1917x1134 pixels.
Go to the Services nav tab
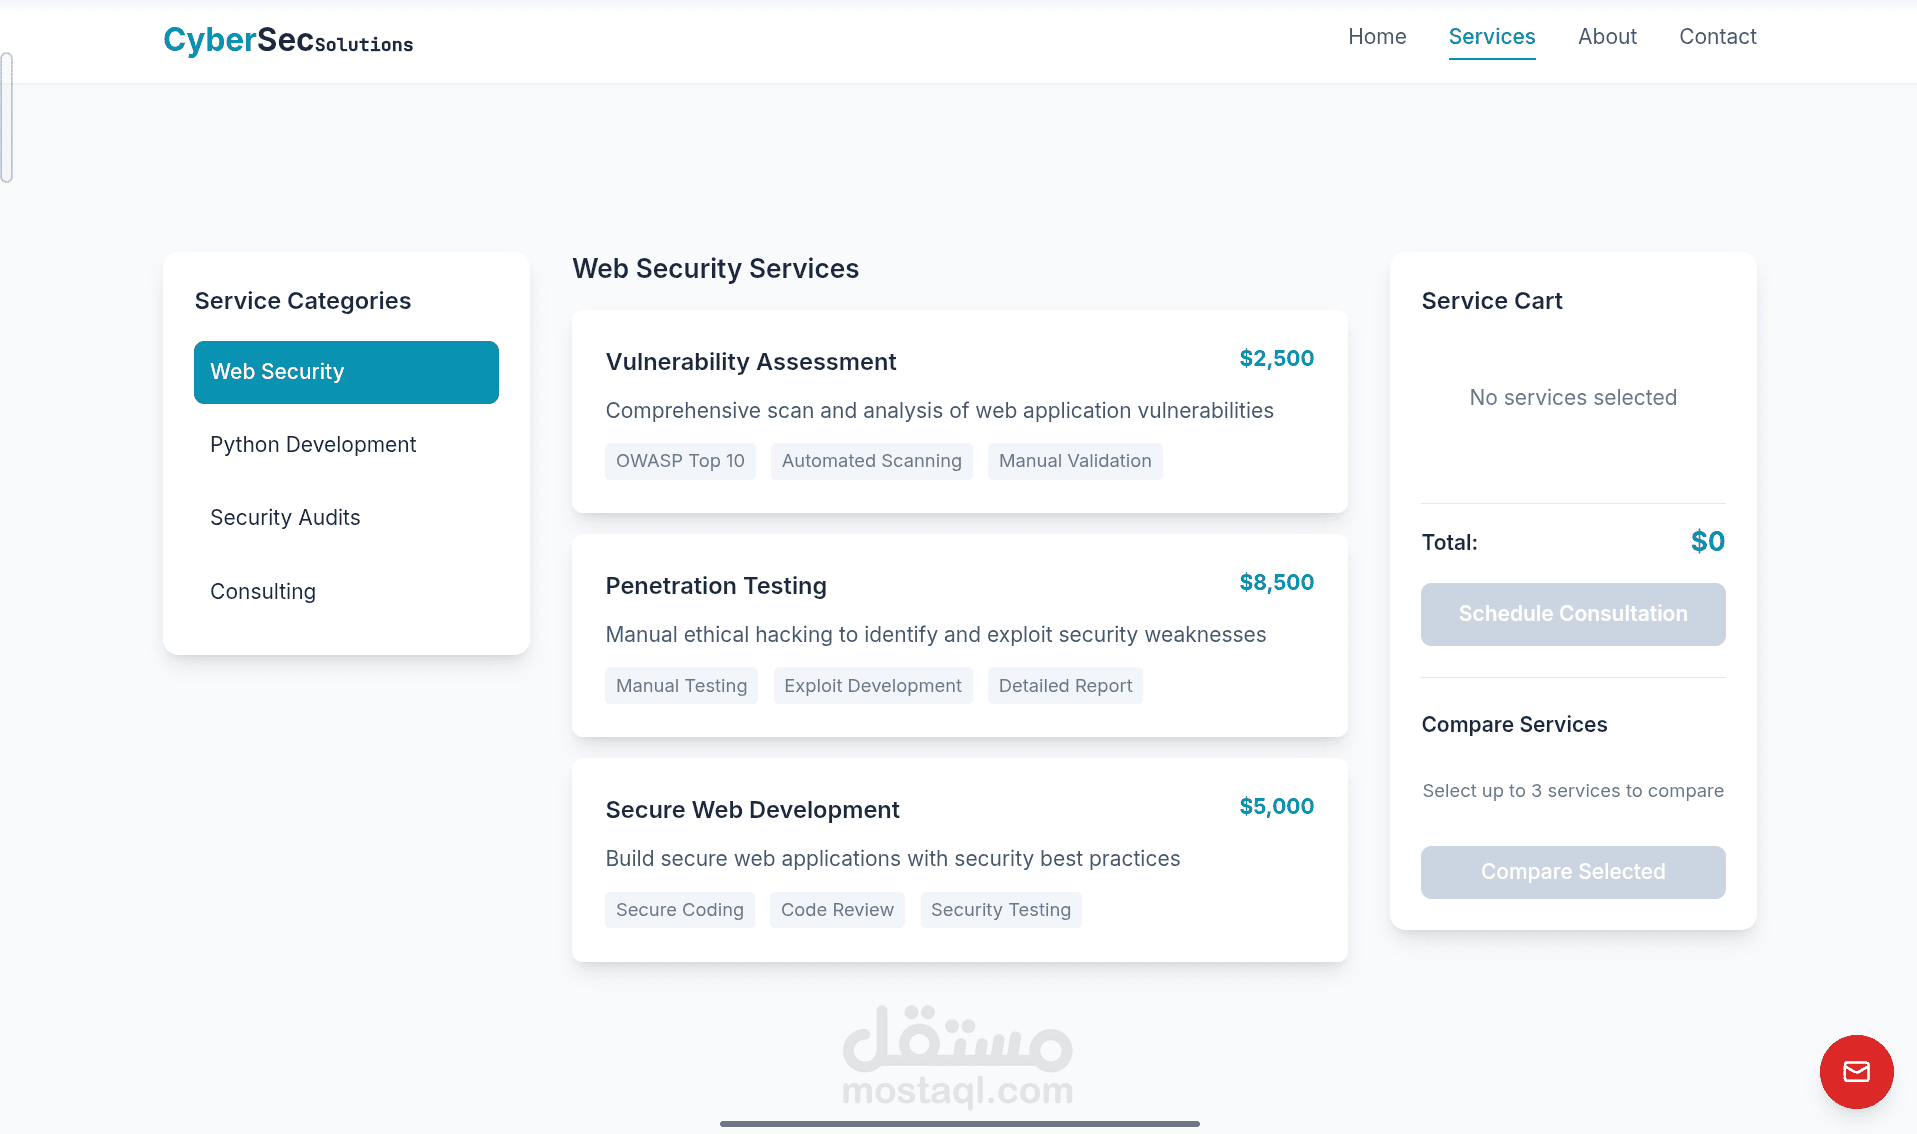coord(1491,37)
